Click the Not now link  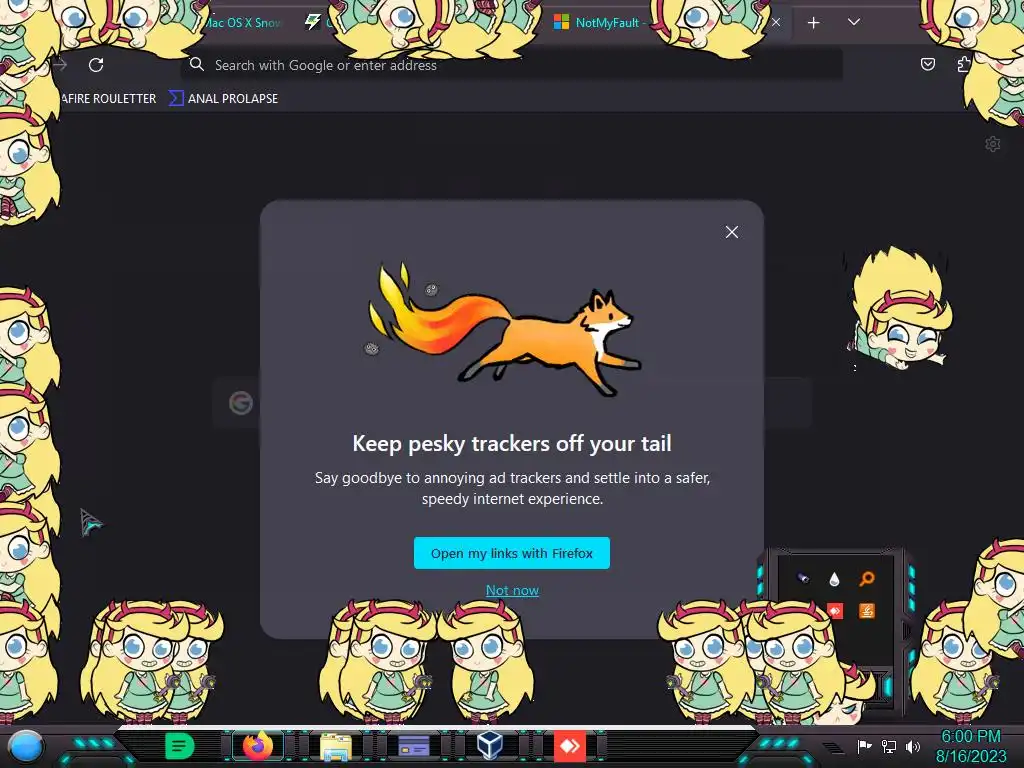pos(512,590)
